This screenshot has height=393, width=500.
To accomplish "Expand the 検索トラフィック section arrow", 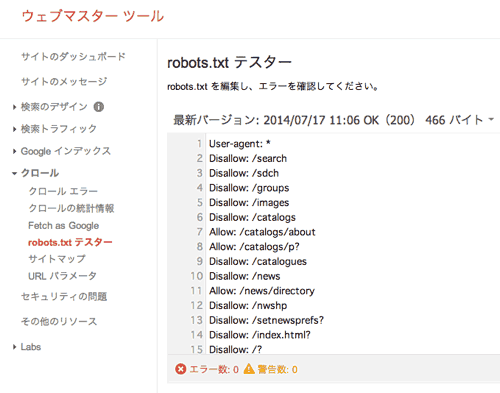I will click(14, 129).
